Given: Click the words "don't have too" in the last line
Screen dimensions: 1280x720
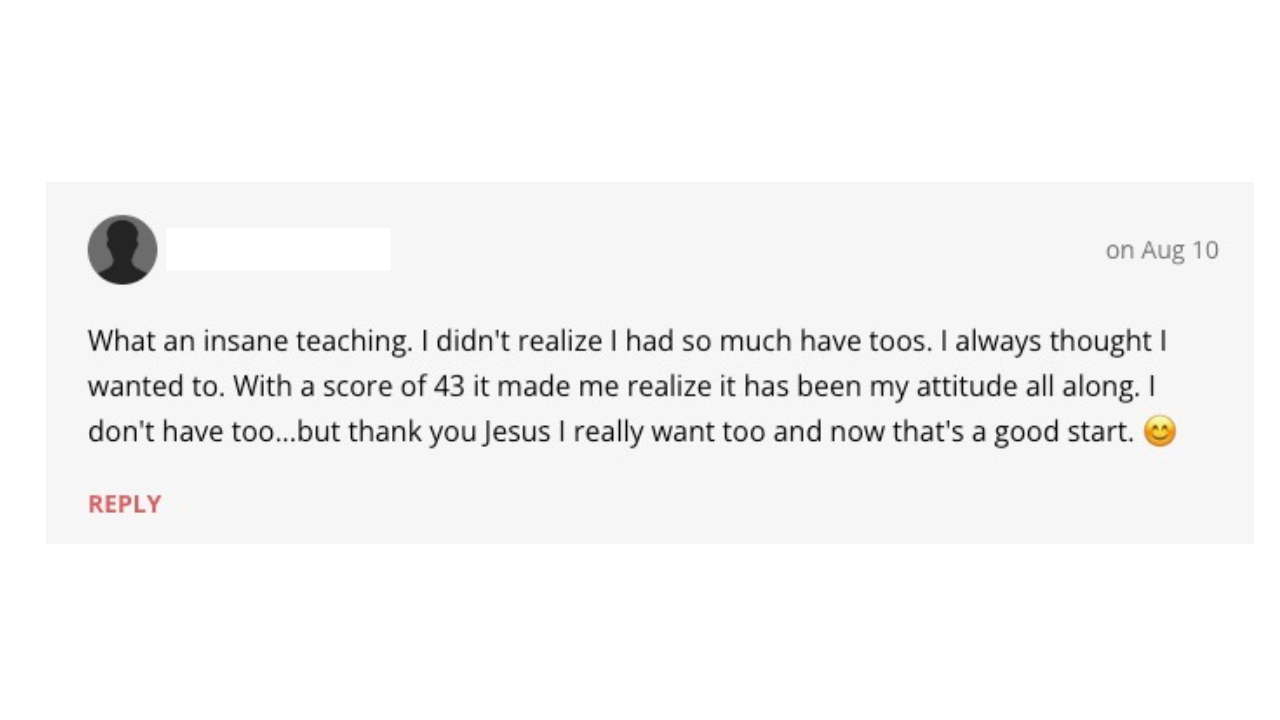Looking at the screenshot, I should [180, 432].
